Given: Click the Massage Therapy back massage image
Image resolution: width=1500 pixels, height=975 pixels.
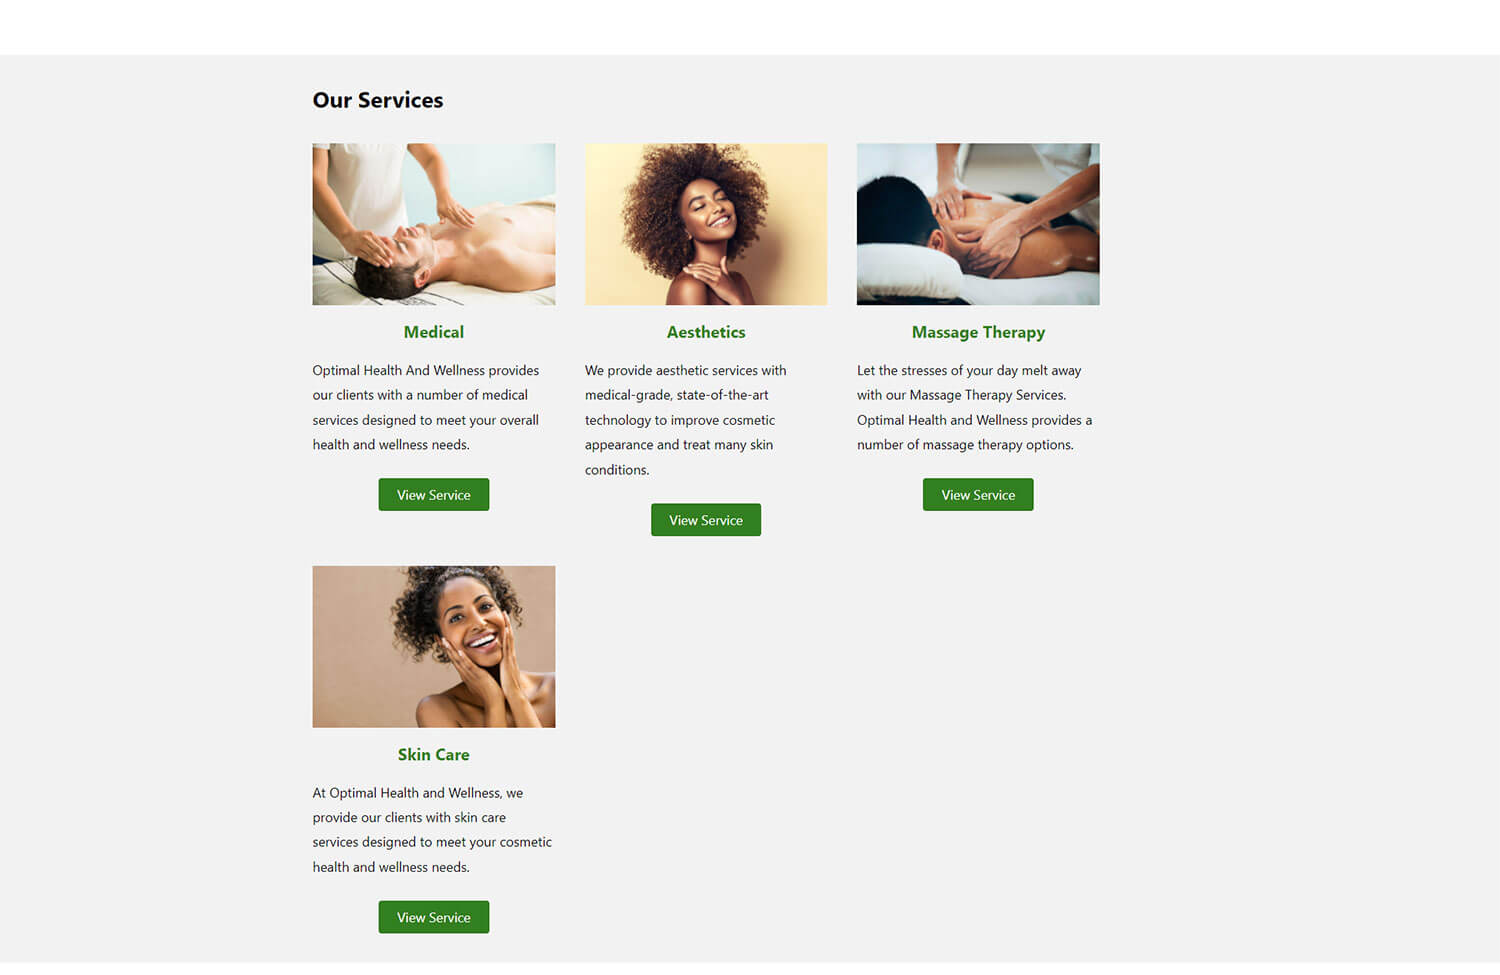Looking at the screenshot, I should [x=978, y=224].
